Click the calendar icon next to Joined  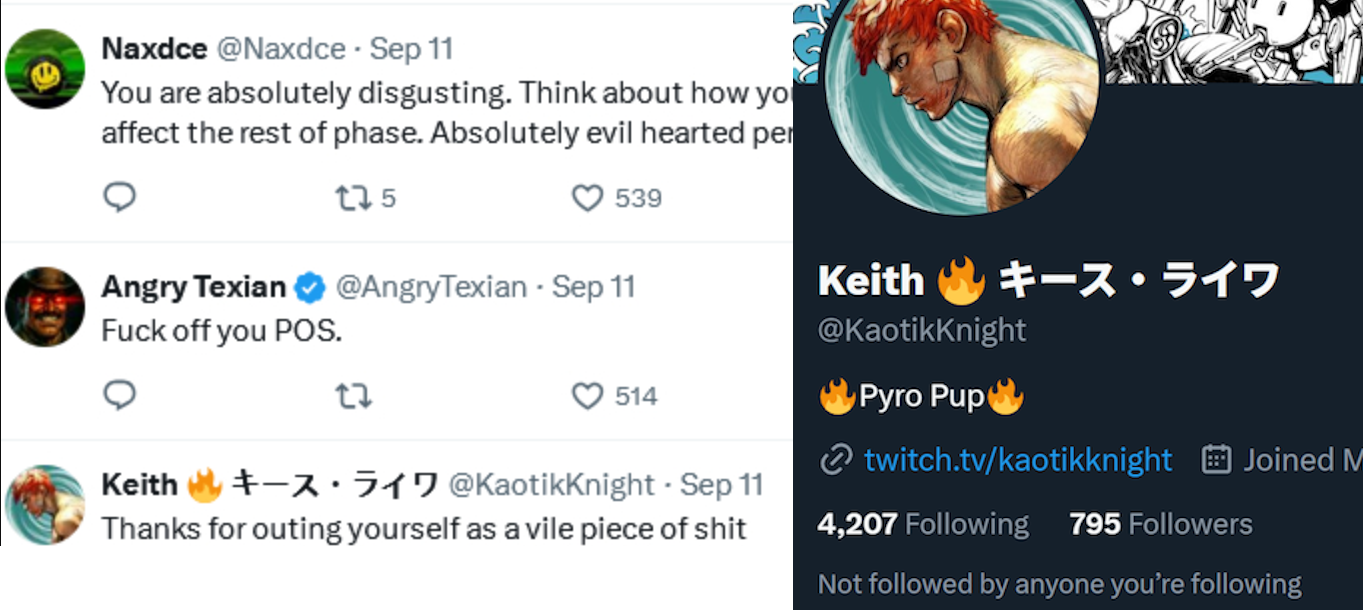pyautogui.click(x=1215, y=460)
